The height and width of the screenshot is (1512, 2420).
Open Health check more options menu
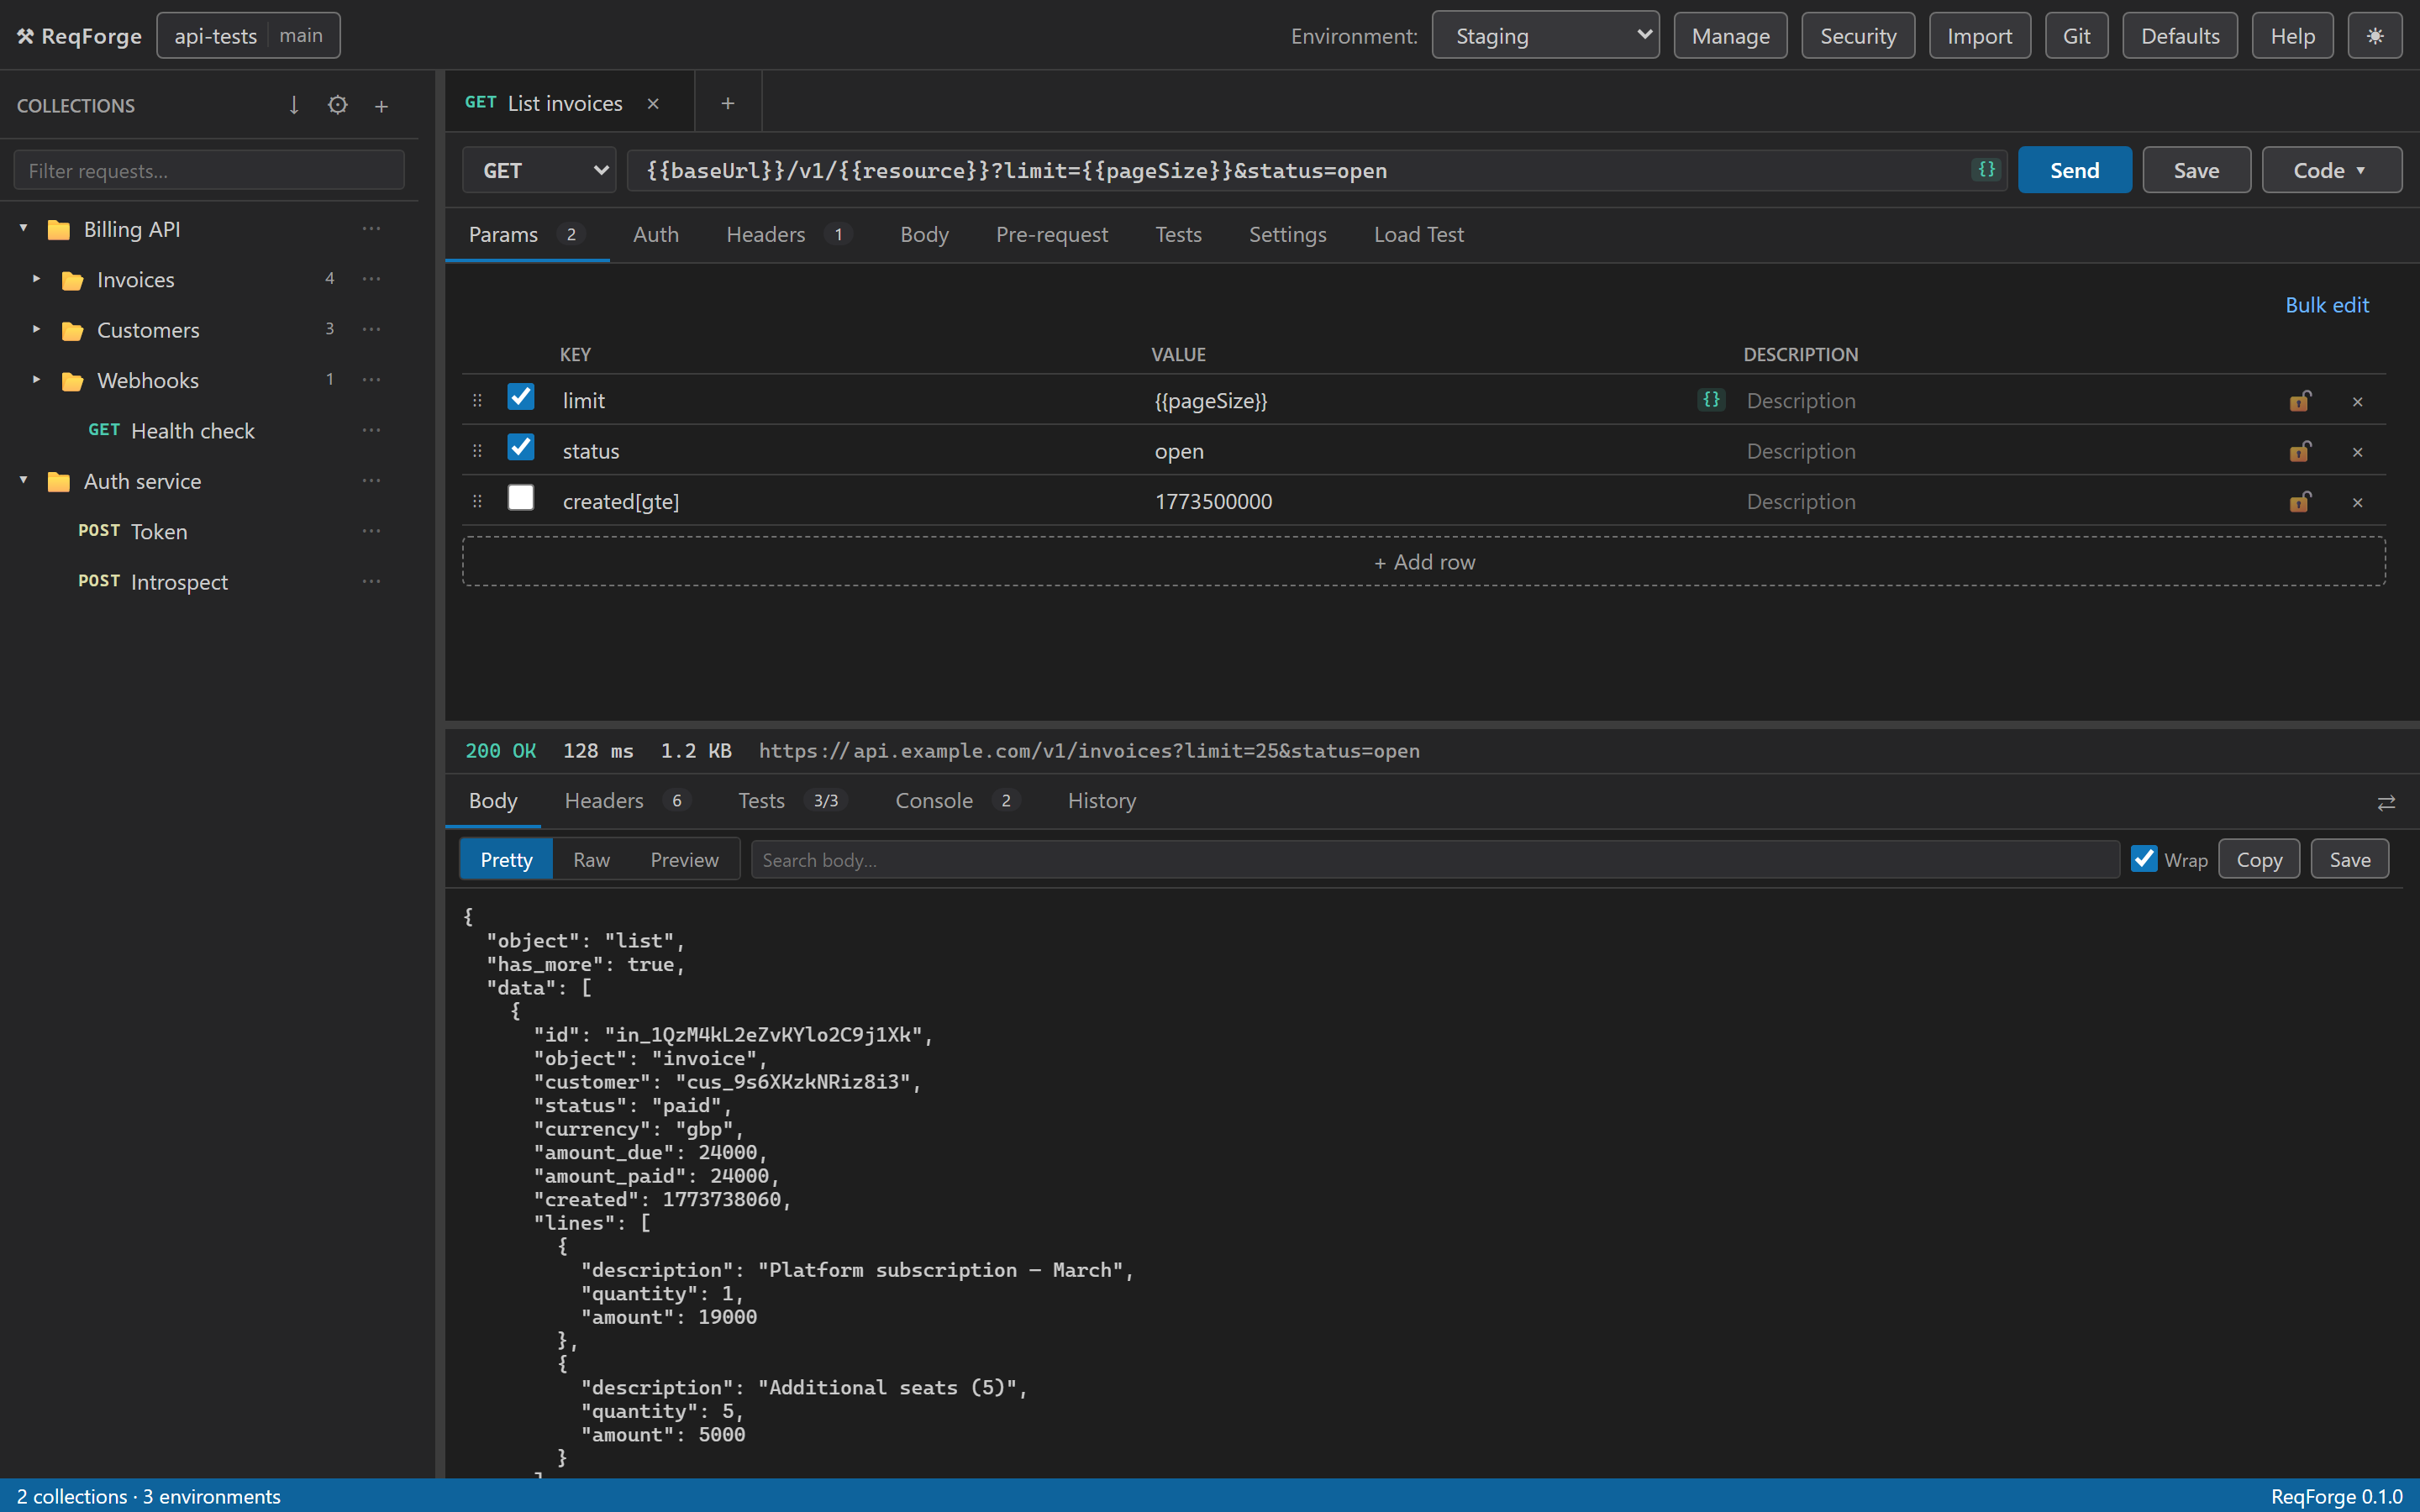click(x=371, y=430)
